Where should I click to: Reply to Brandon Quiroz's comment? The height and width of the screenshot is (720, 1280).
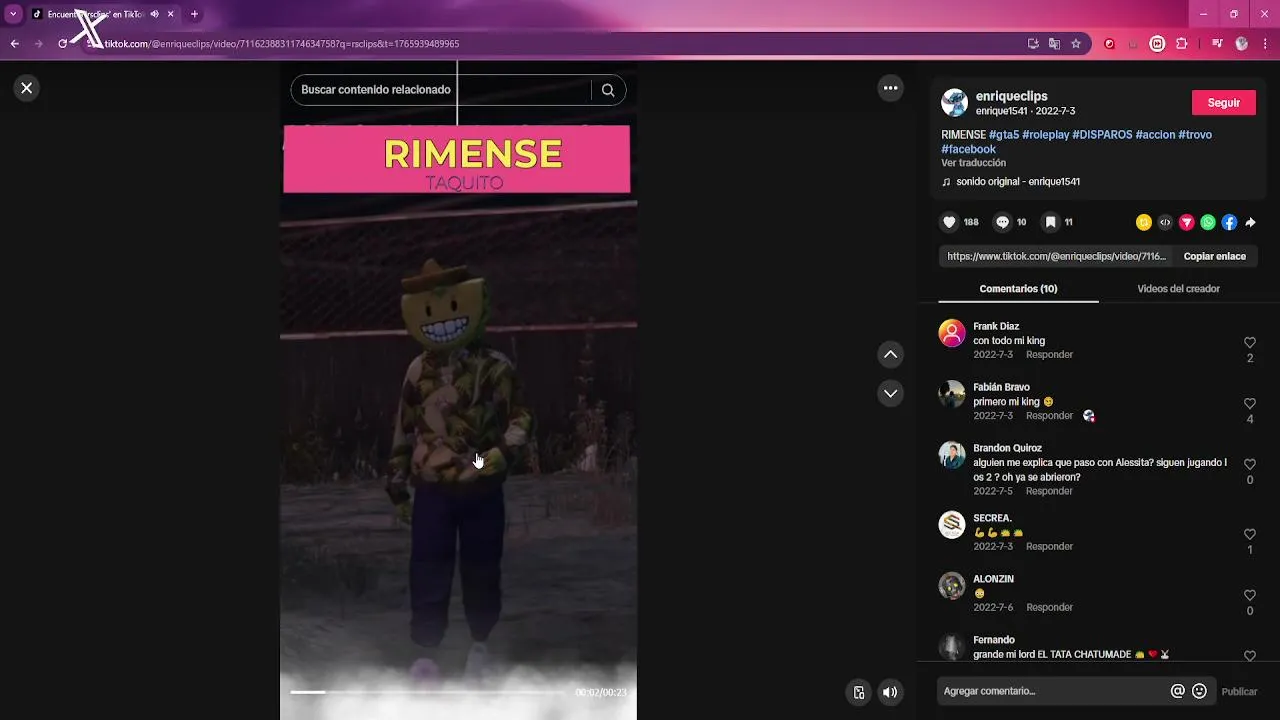[1049, 491]
